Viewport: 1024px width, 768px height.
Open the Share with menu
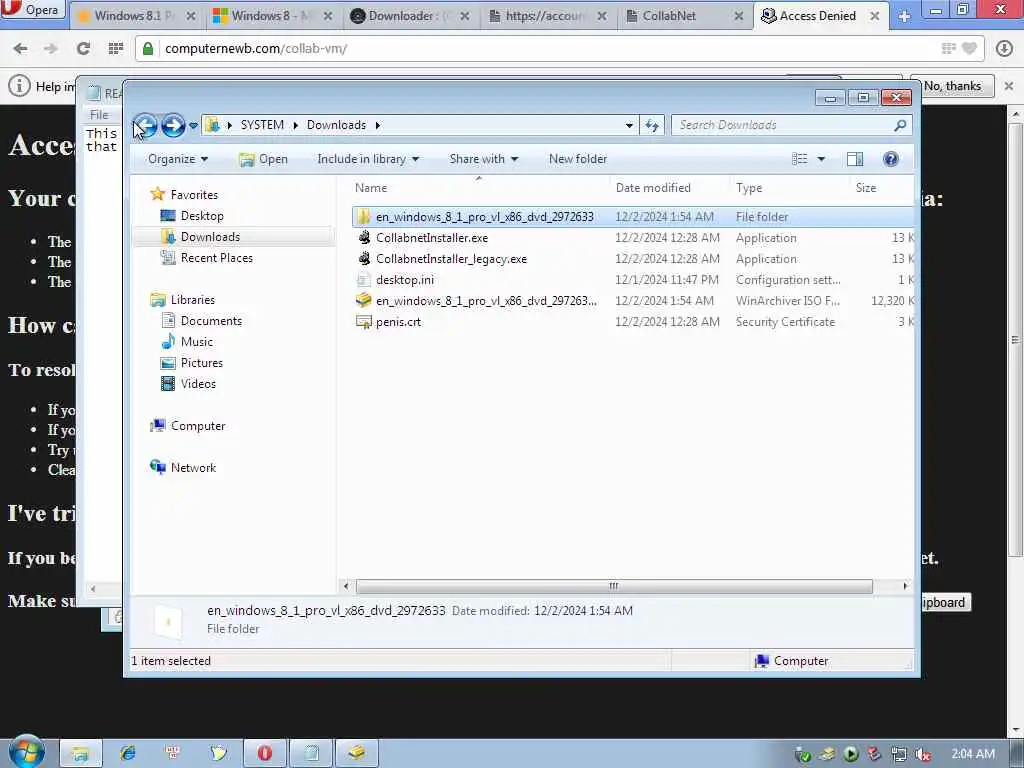click(x=483, y=159)
